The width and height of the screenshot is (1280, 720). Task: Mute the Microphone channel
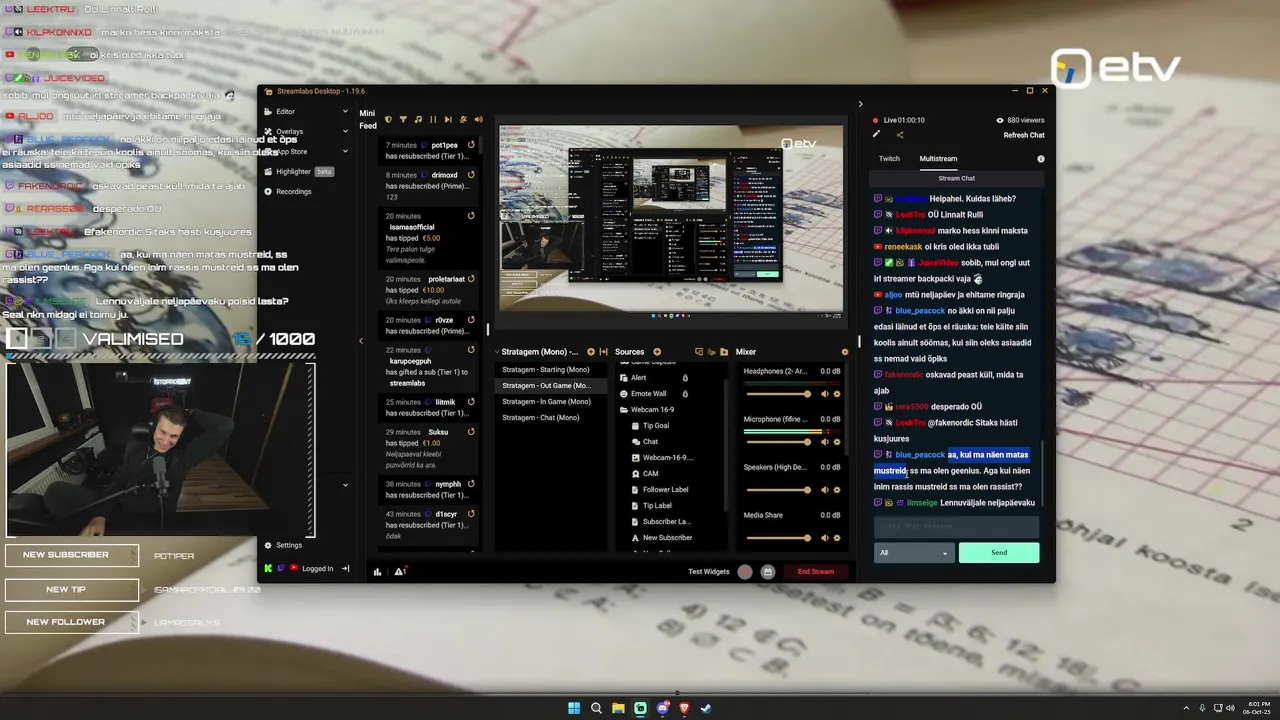click(x=825, y=442)
